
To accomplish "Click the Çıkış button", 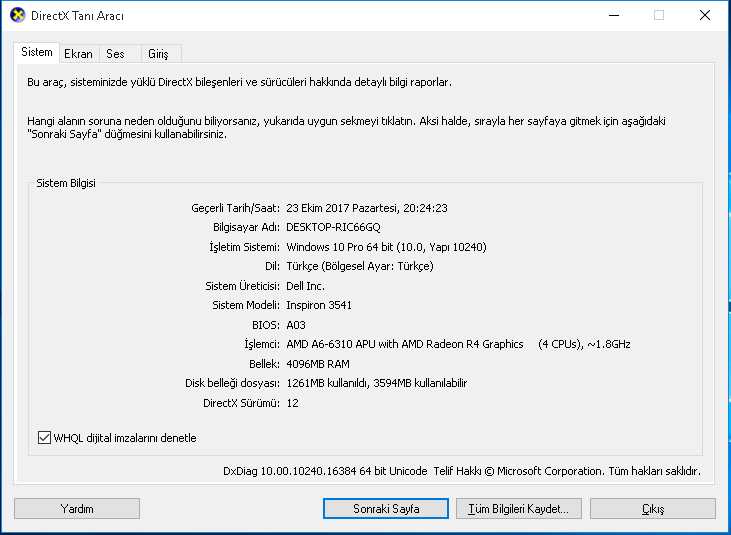I will [653, 508].
